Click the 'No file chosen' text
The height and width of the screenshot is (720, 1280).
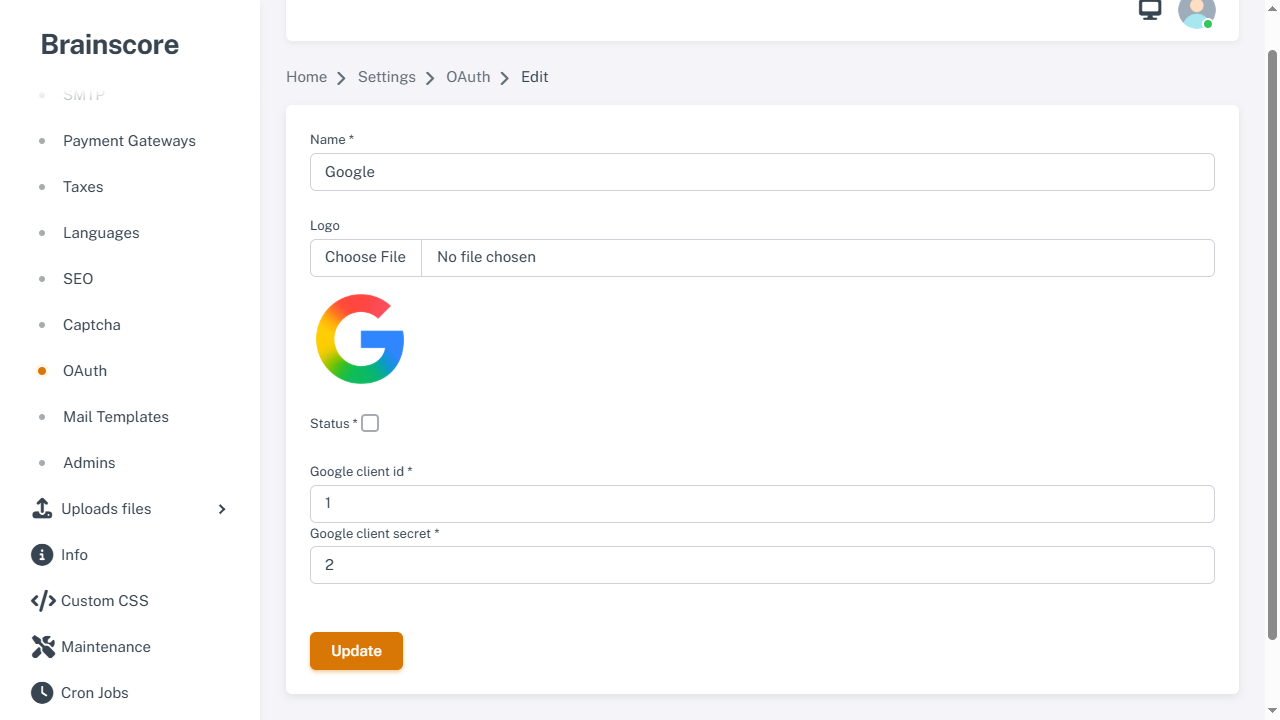(x=486, y=257)
